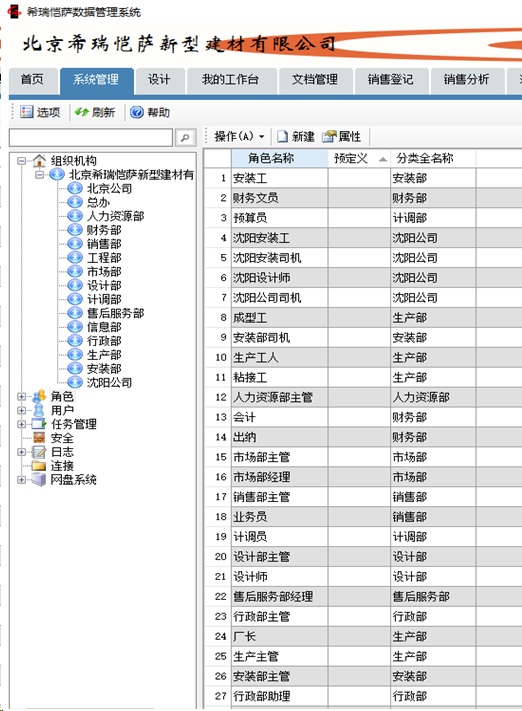Select the globe icon beside 财务部
This screenshot has height=711, width=522.
tap(75, 230)
